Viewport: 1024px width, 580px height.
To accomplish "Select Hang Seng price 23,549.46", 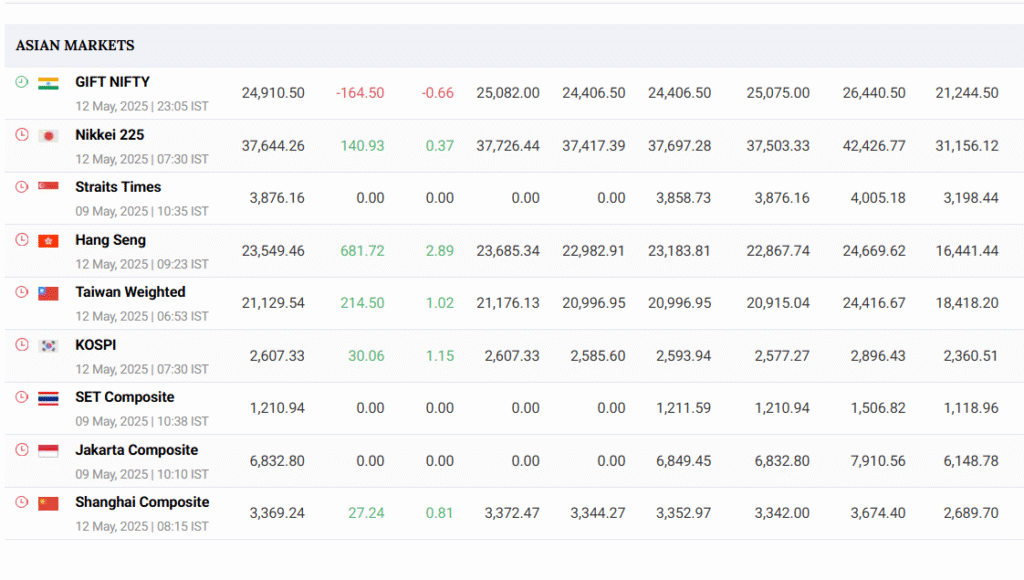I will click(x=273, y=251).
